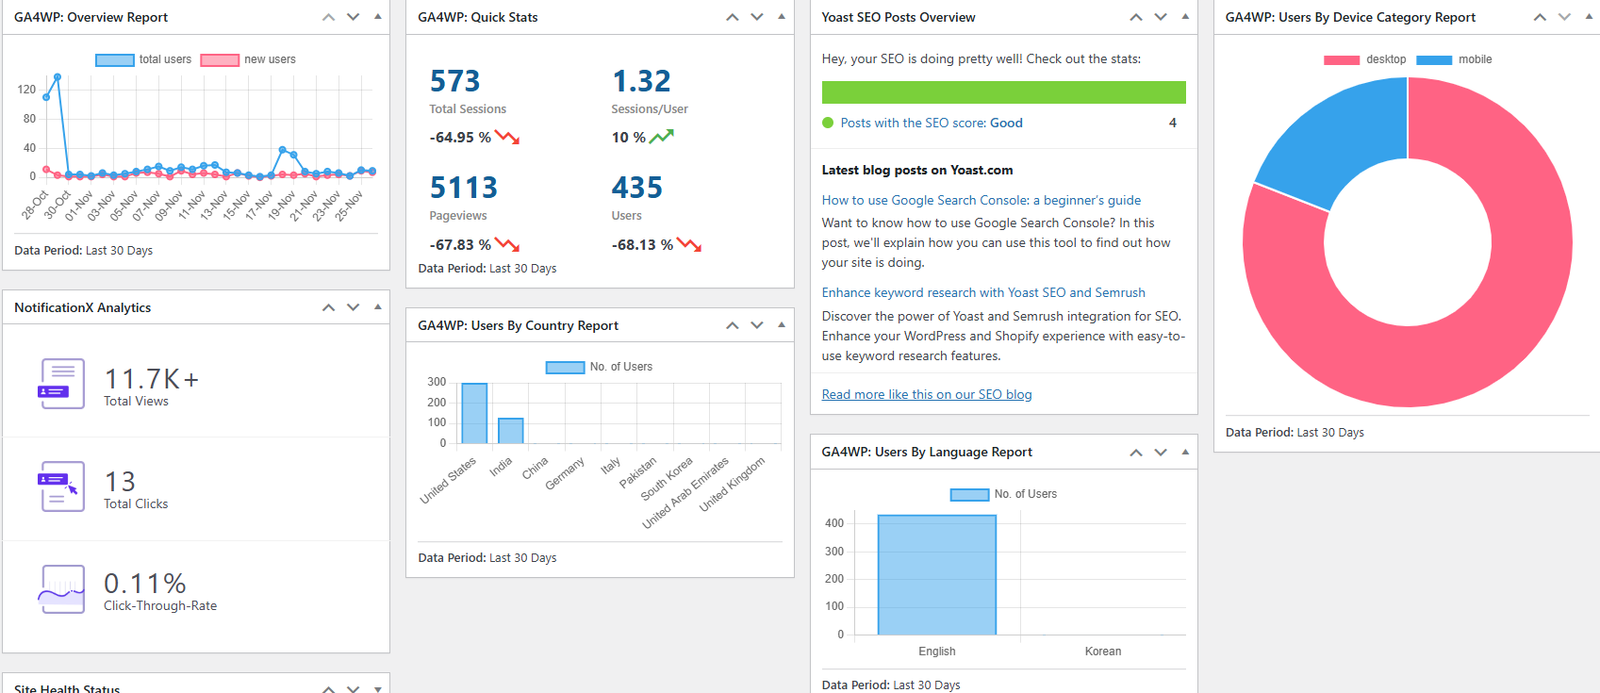Click the NotificationX Total Clicks icon

62,487
